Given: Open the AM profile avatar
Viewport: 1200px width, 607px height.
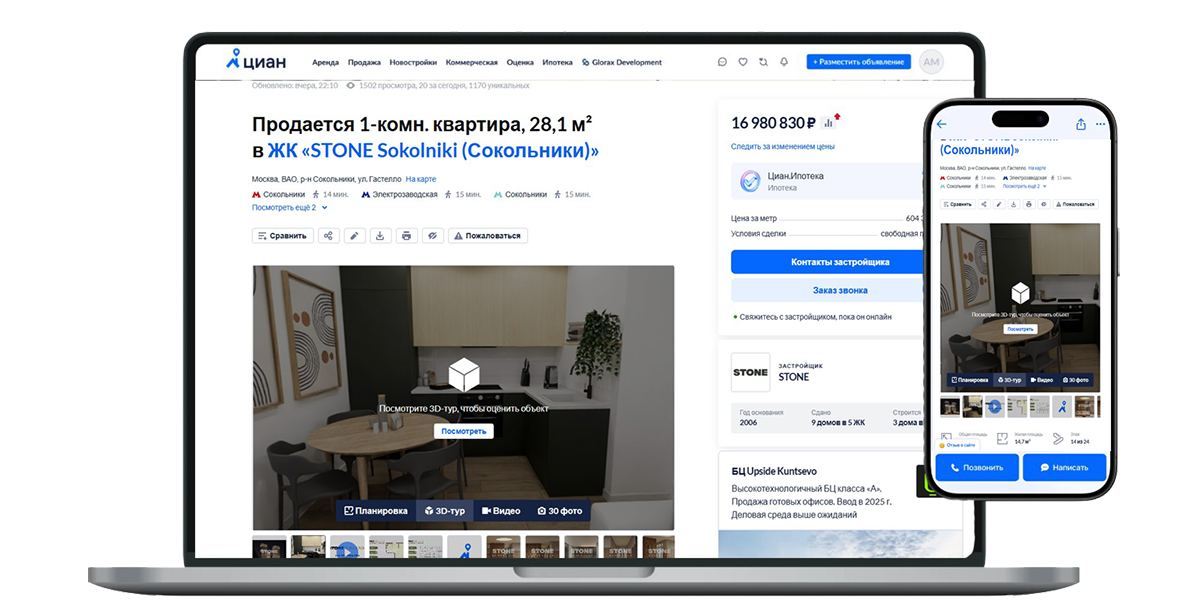Looking at the screenshot, I should tap(931, 62).
